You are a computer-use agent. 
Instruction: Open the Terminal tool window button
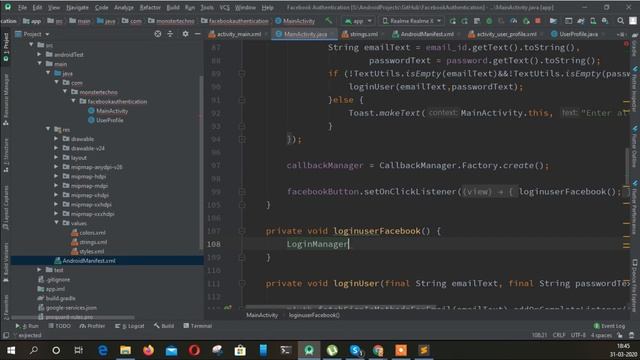coord(198,326)
